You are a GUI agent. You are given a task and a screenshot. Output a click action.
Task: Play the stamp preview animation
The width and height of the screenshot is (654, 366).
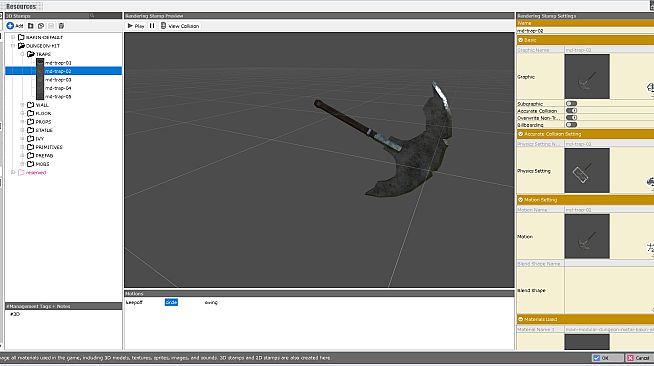coord(136,26)
